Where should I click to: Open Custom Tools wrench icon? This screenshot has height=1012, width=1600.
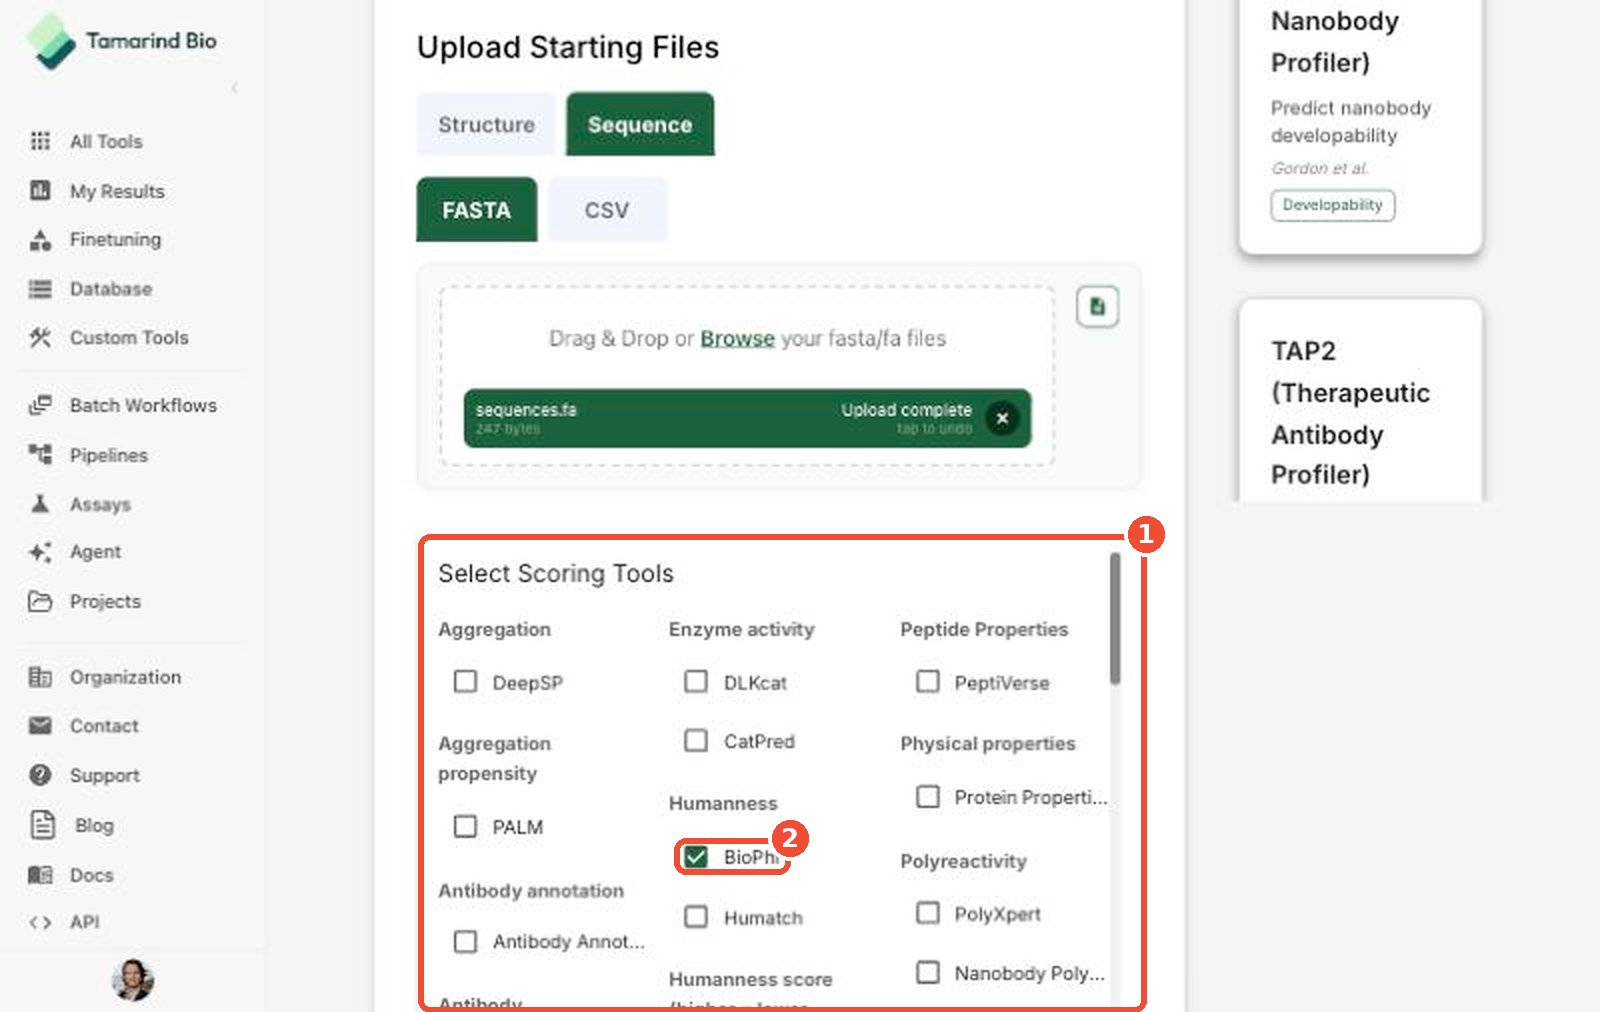(40, 338)
